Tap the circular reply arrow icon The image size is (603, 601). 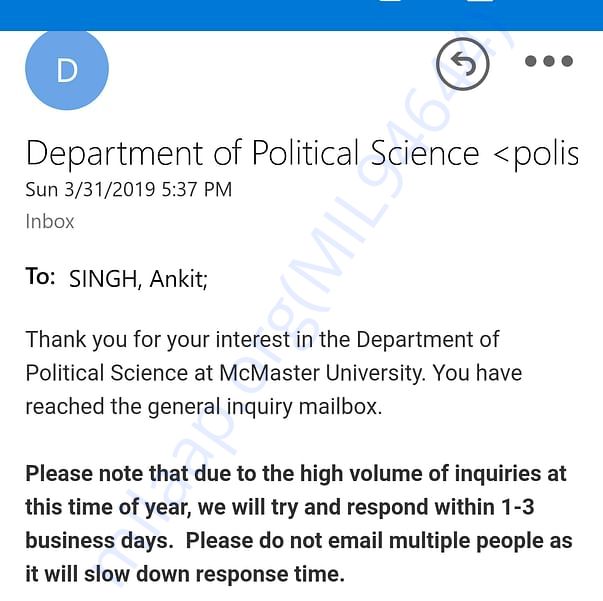pyautogui.click(x=463, y=63)
